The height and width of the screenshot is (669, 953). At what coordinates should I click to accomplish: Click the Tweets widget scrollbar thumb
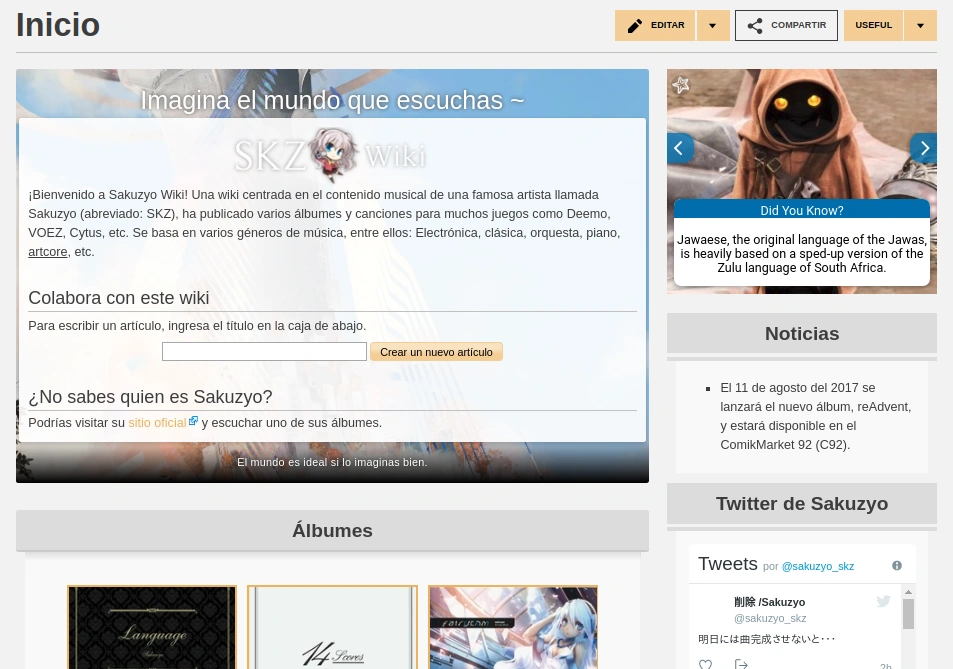909,614
